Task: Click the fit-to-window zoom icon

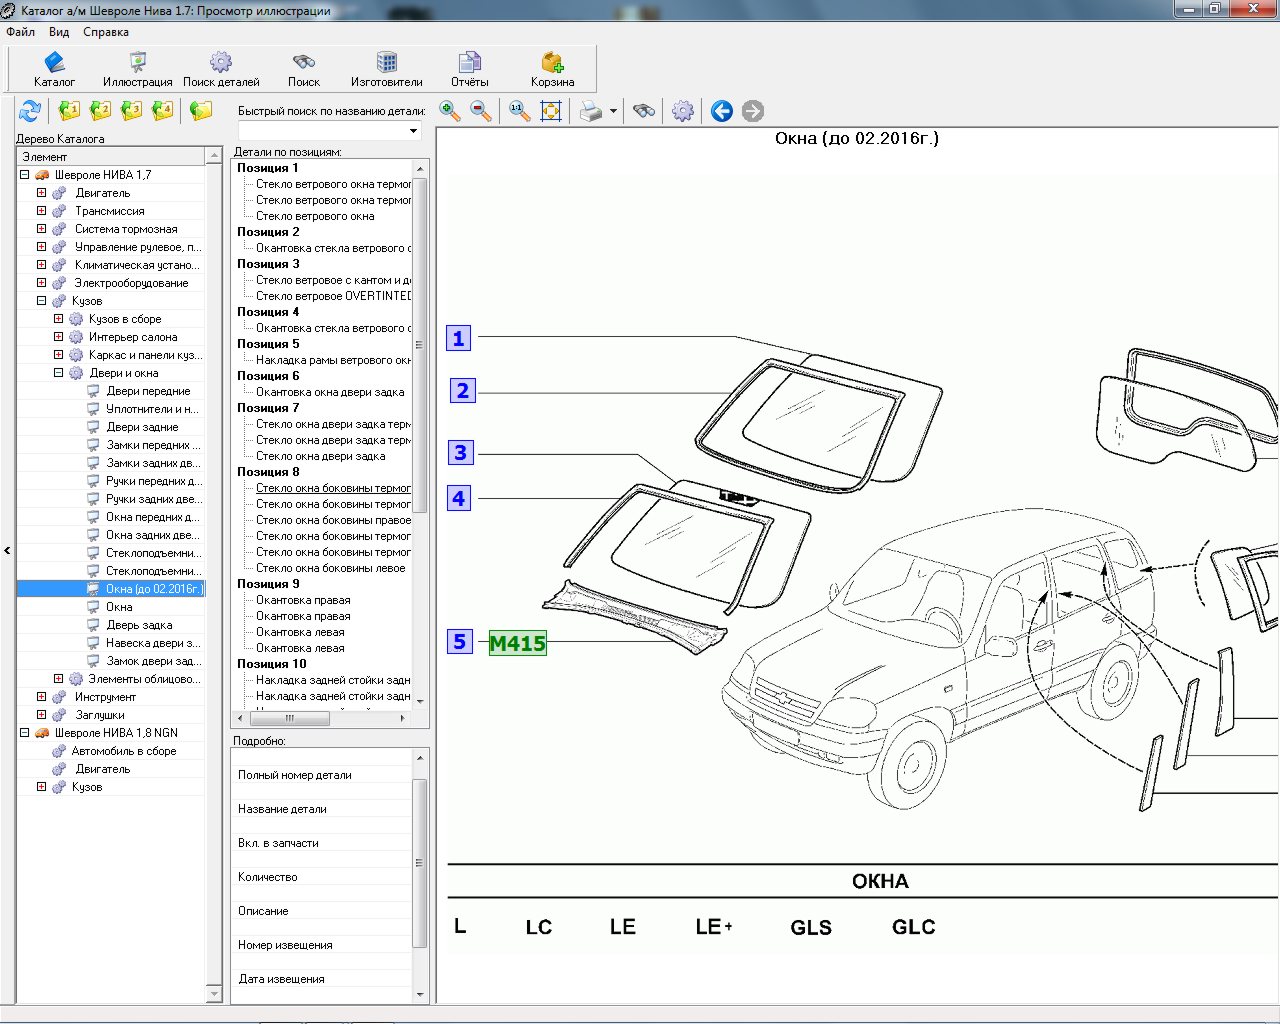Action: click(551, 111)
